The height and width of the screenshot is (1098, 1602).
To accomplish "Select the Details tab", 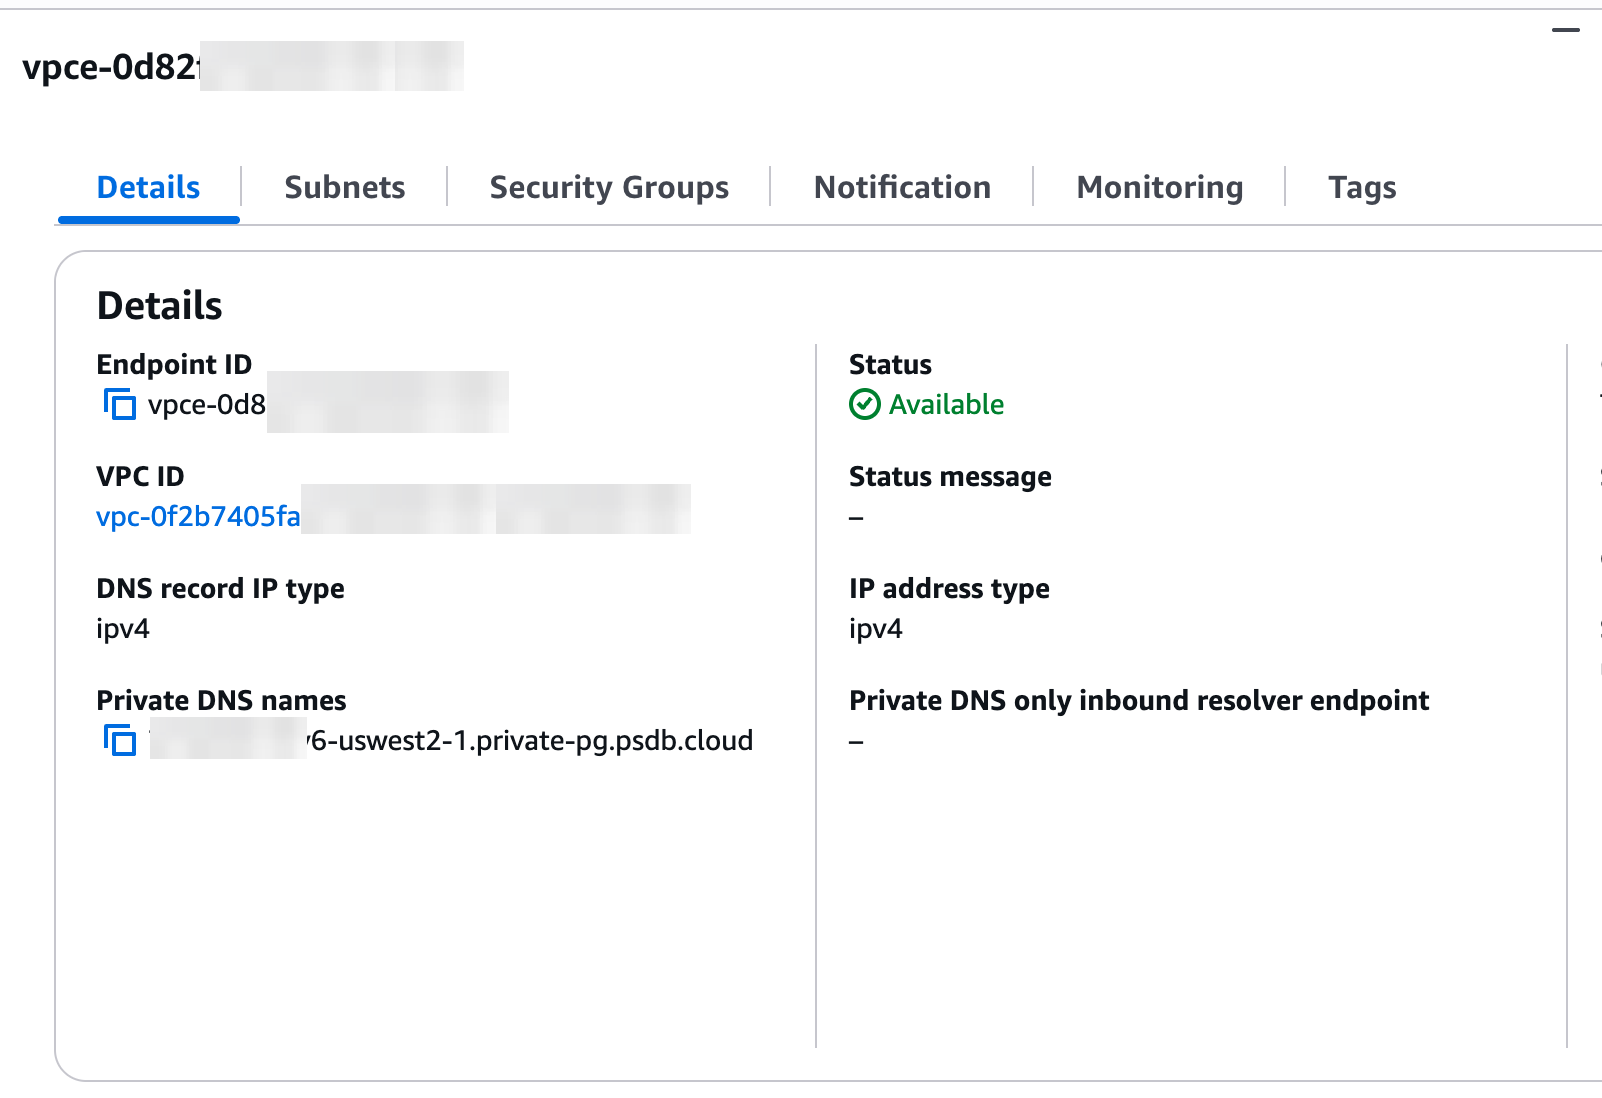I will pyautogui.click(x=147, y=187).
